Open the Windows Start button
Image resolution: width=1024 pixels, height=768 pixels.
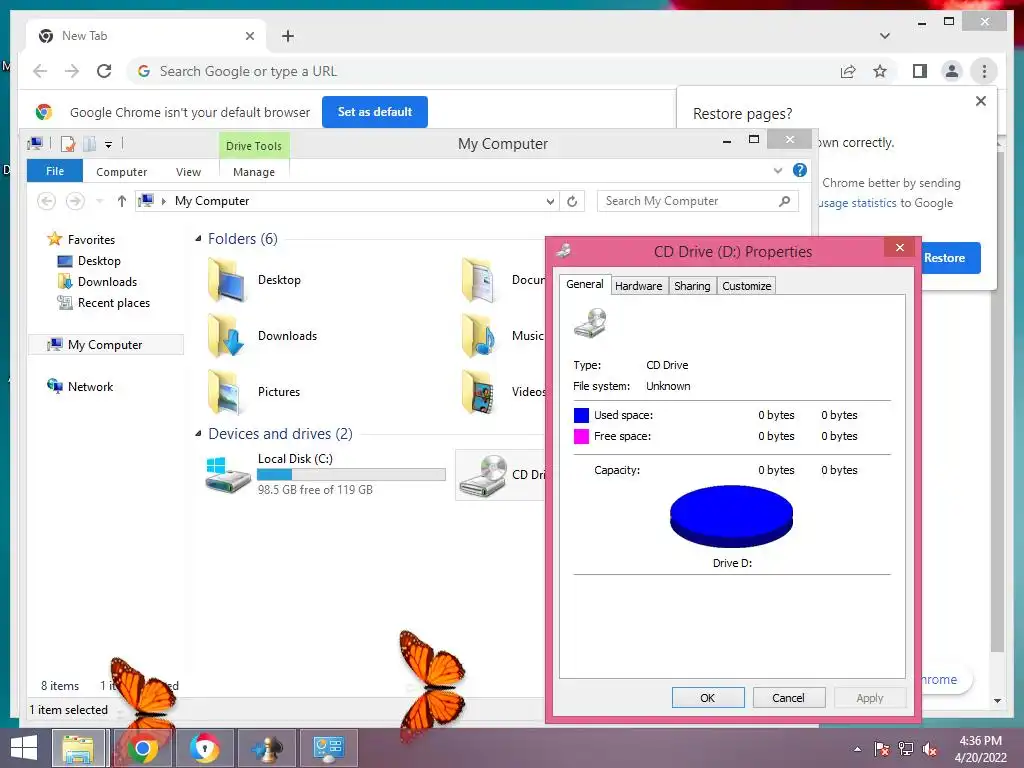[24, 748]
